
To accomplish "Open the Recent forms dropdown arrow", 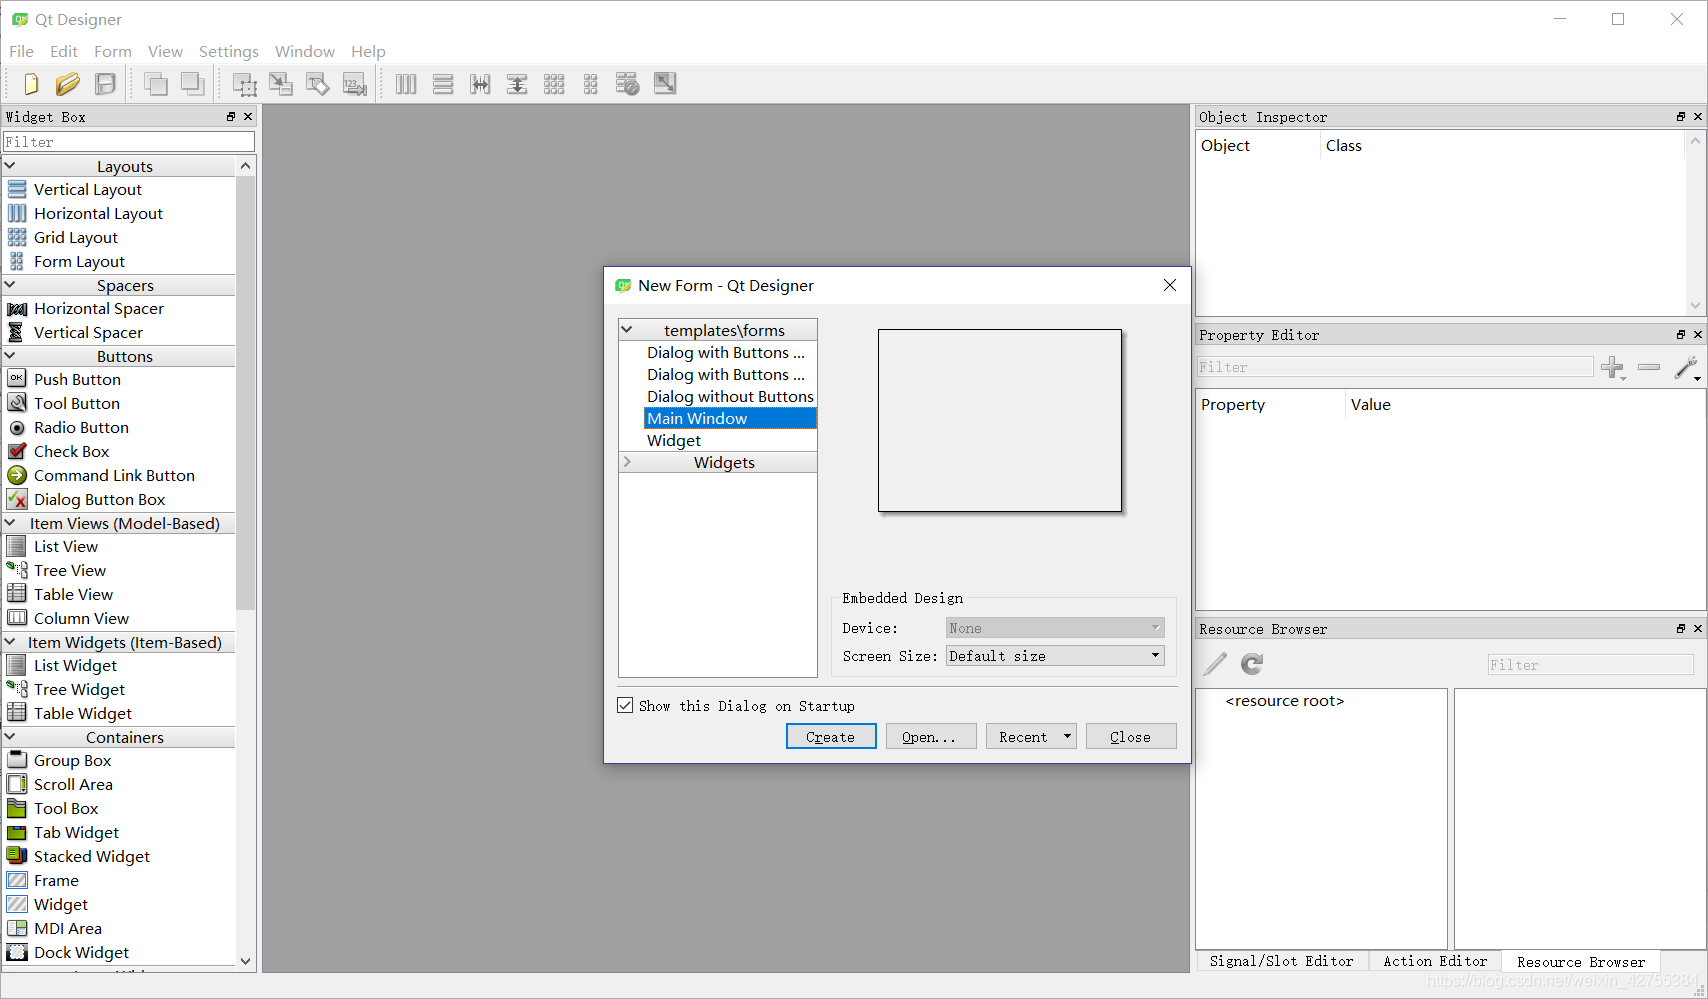I will tap(1067, 737).
